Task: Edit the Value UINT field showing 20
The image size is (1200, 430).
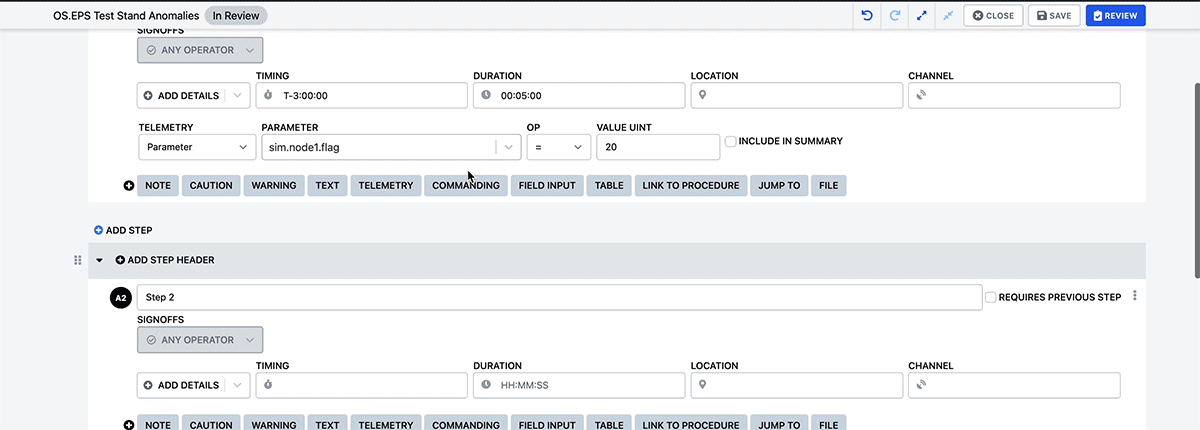Action: pos(658,147)
